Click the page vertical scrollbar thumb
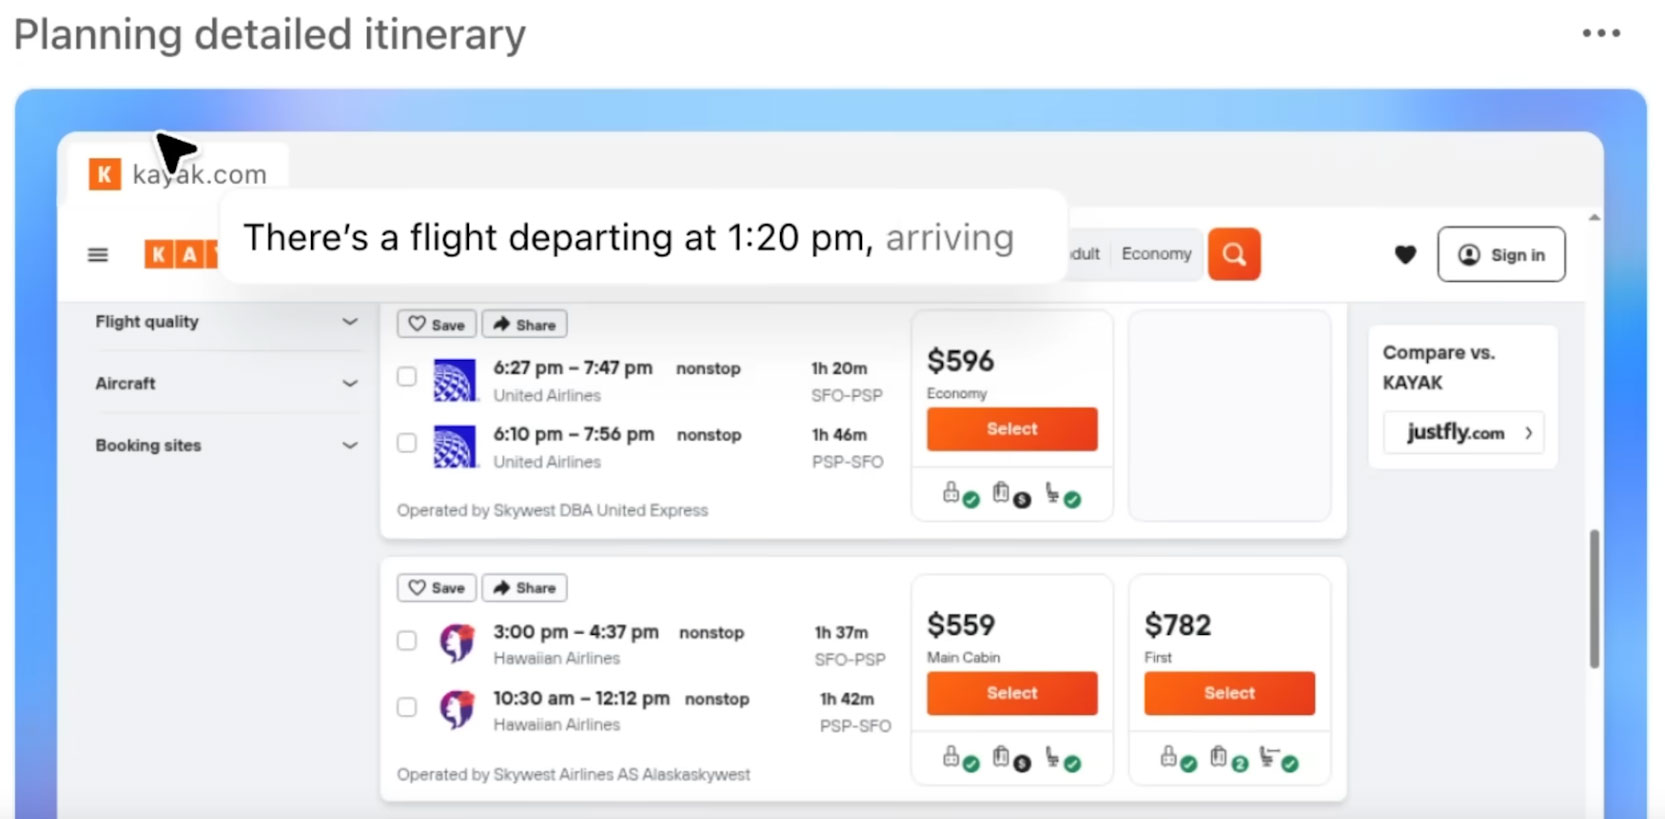This screenshot has height=819, width=1665. coord(1594,598)
